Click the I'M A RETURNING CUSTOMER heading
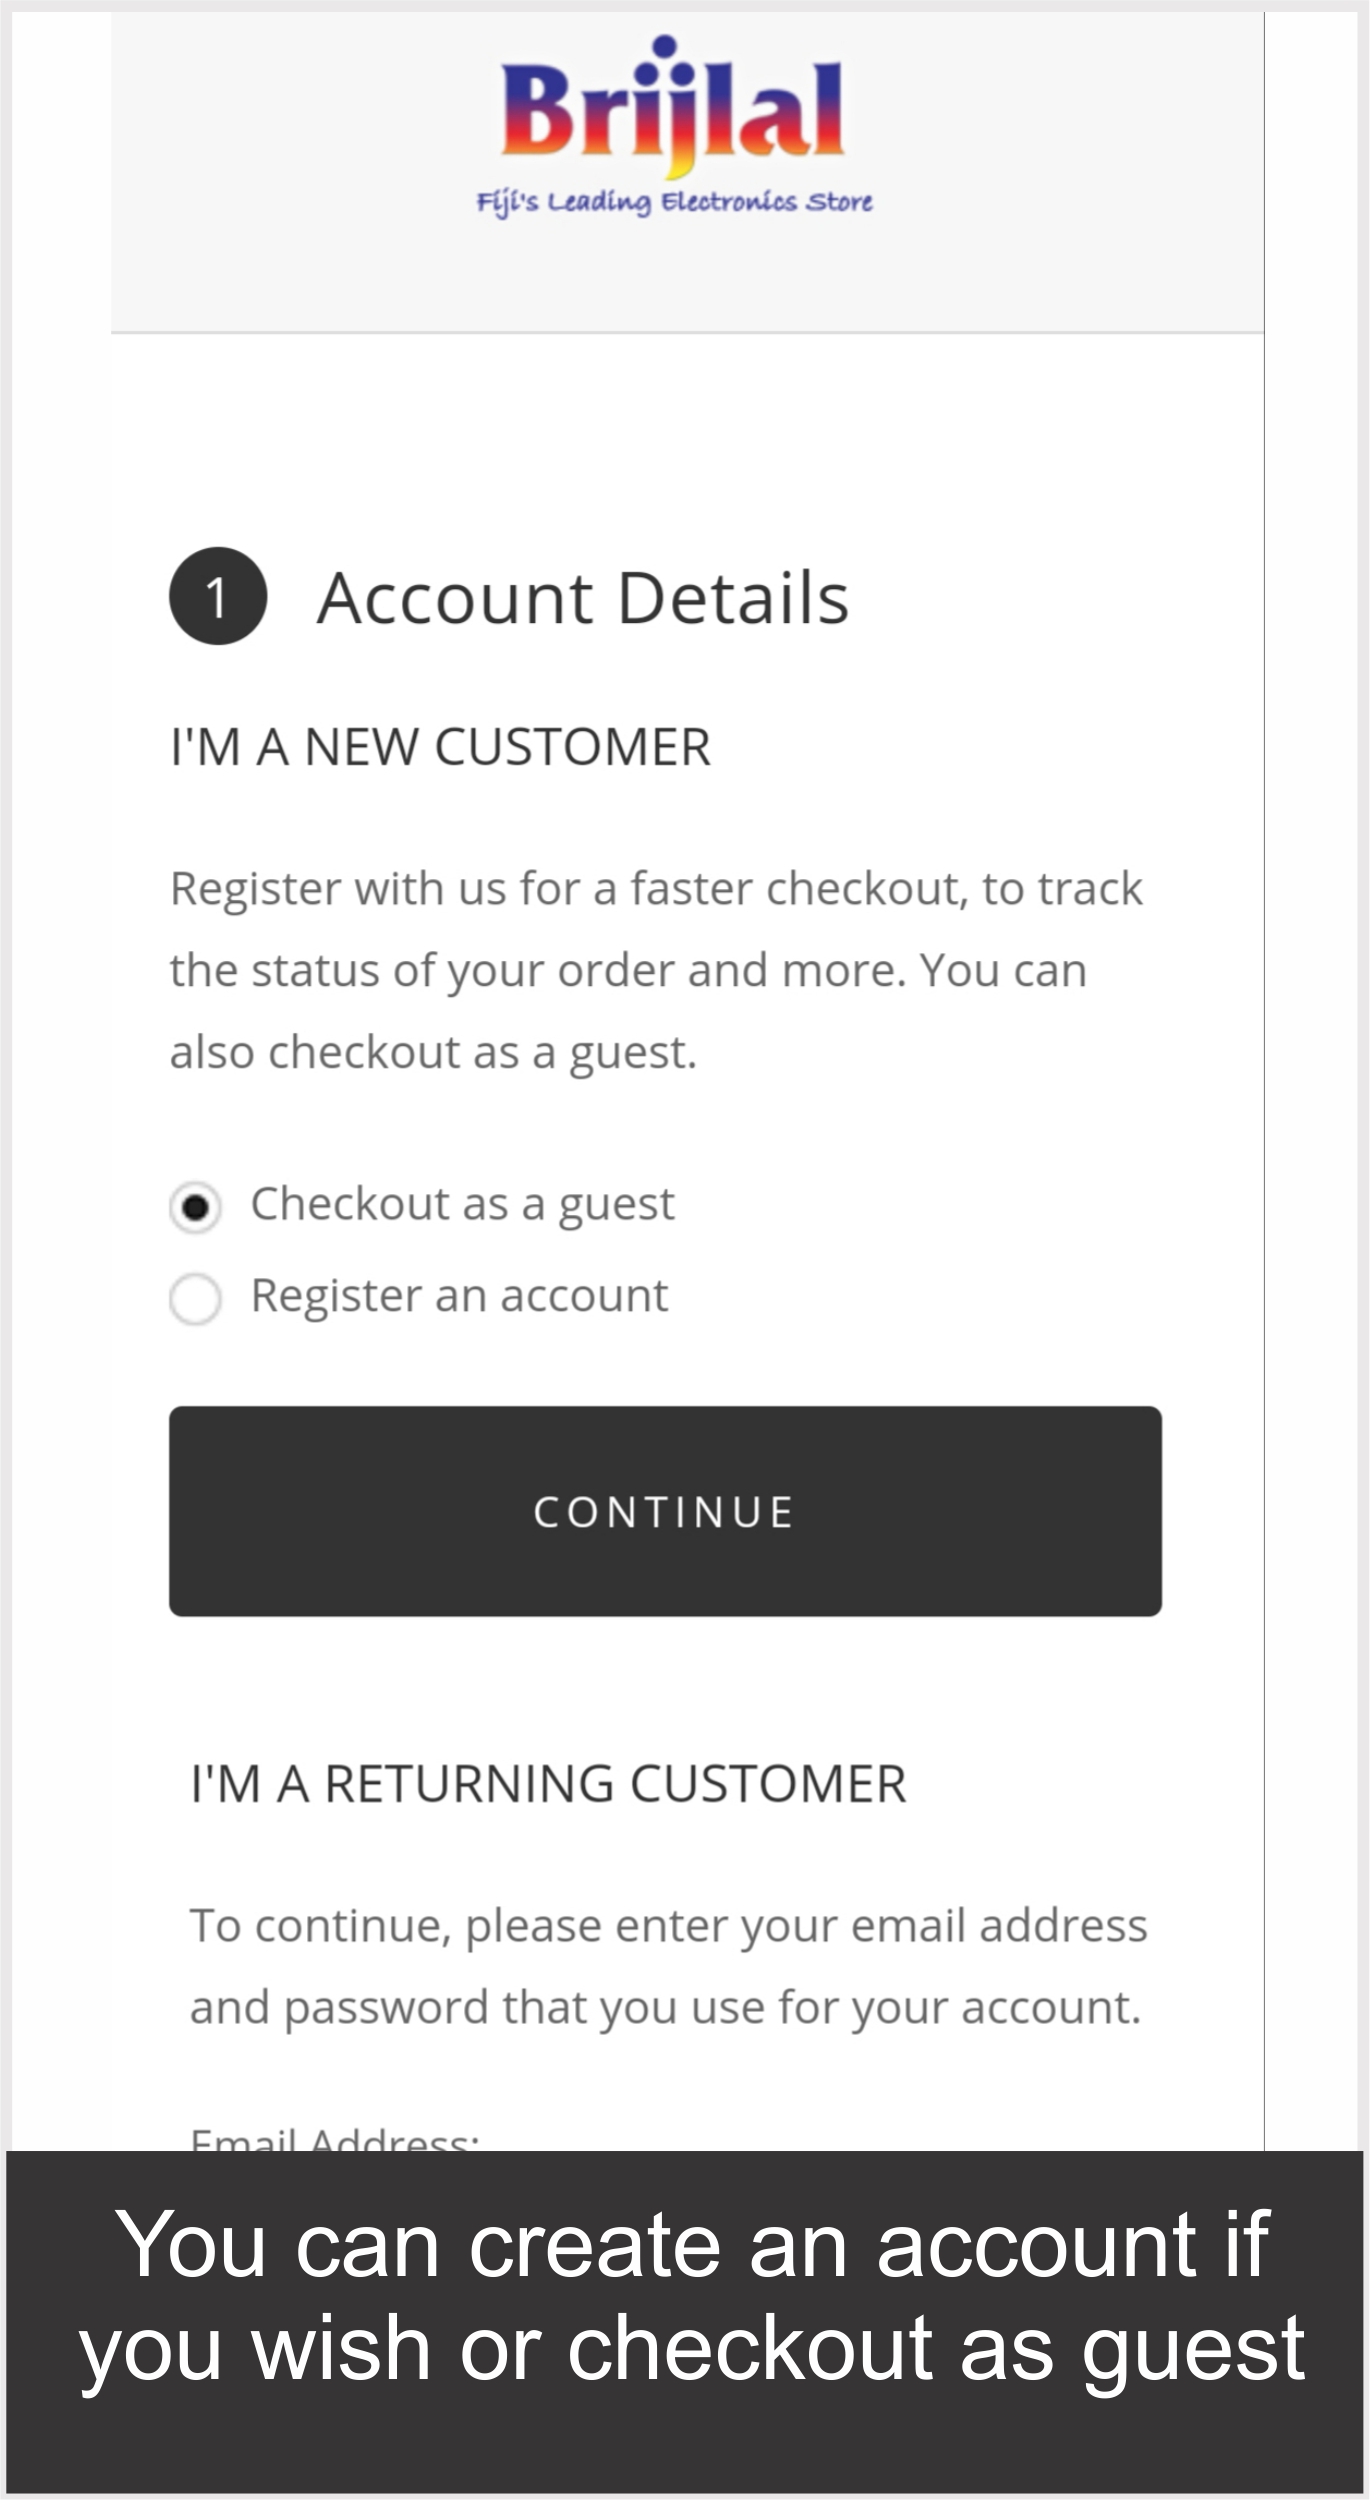1370x2500 pixels. tap(548, 1784)
